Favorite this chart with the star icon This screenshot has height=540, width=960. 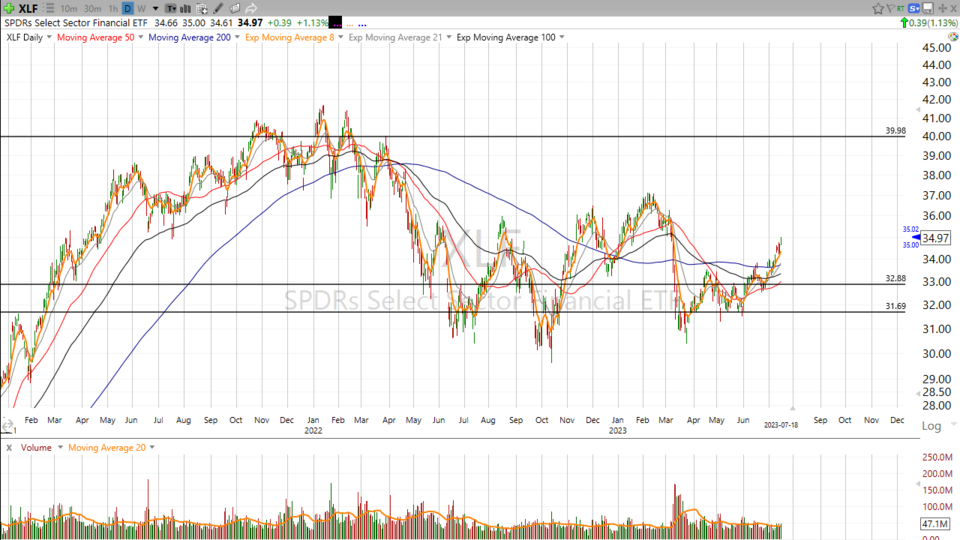[x=878, y=8]
